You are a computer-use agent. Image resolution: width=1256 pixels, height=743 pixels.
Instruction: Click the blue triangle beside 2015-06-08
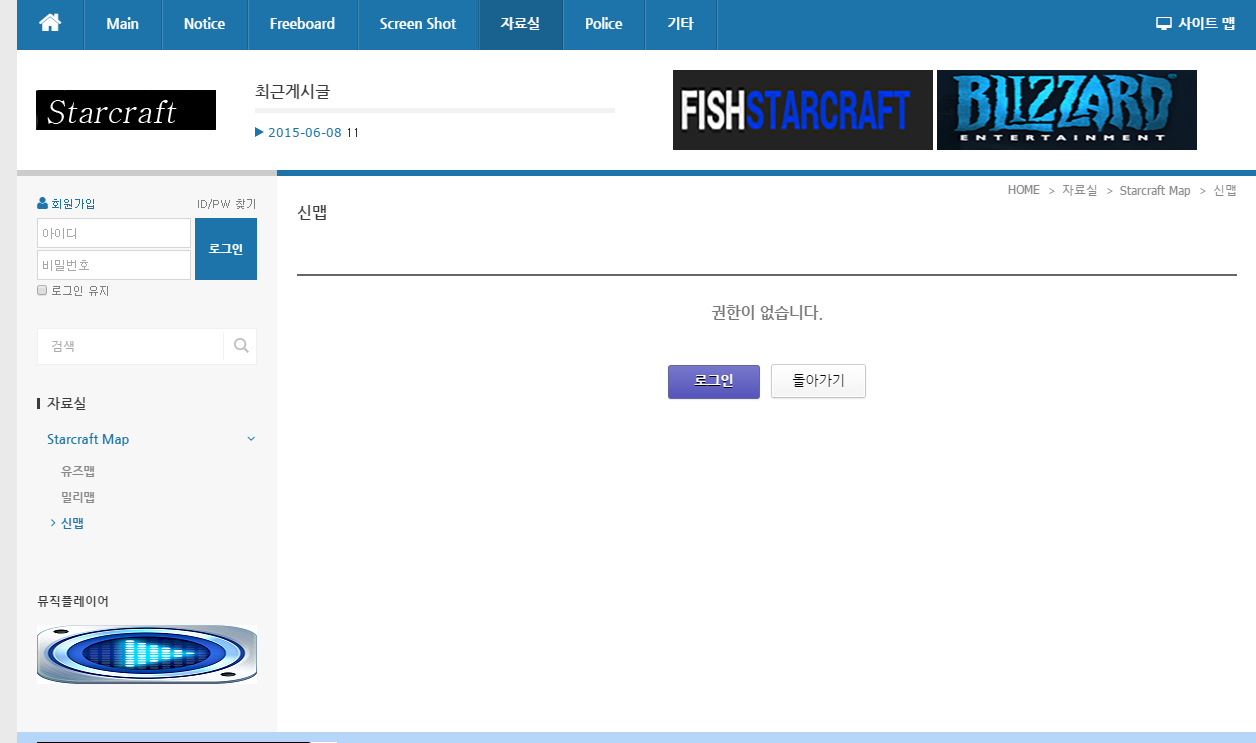tap(260, 132)
